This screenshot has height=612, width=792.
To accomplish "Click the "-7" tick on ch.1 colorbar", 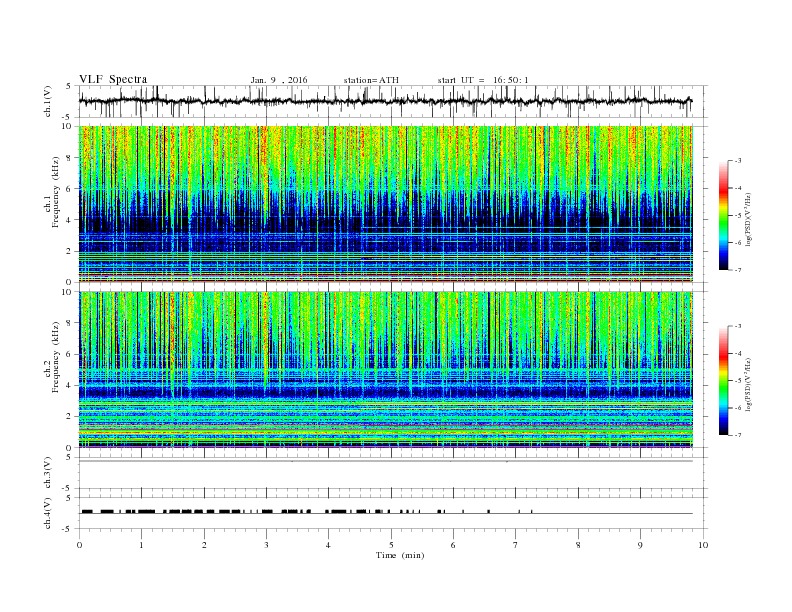I will click(738, 270).
